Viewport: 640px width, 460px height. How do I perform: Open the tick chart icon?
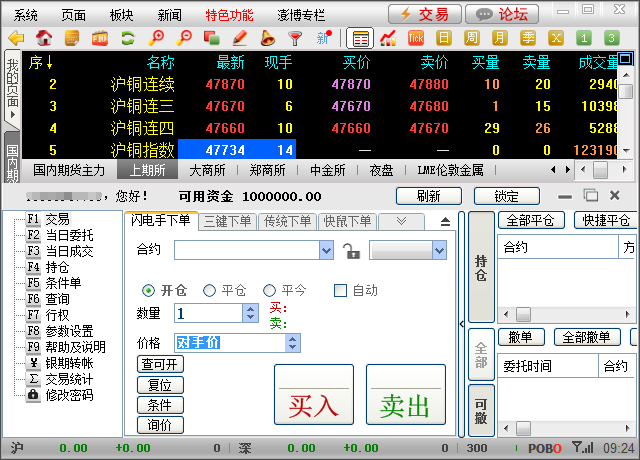tap(415, 39)
